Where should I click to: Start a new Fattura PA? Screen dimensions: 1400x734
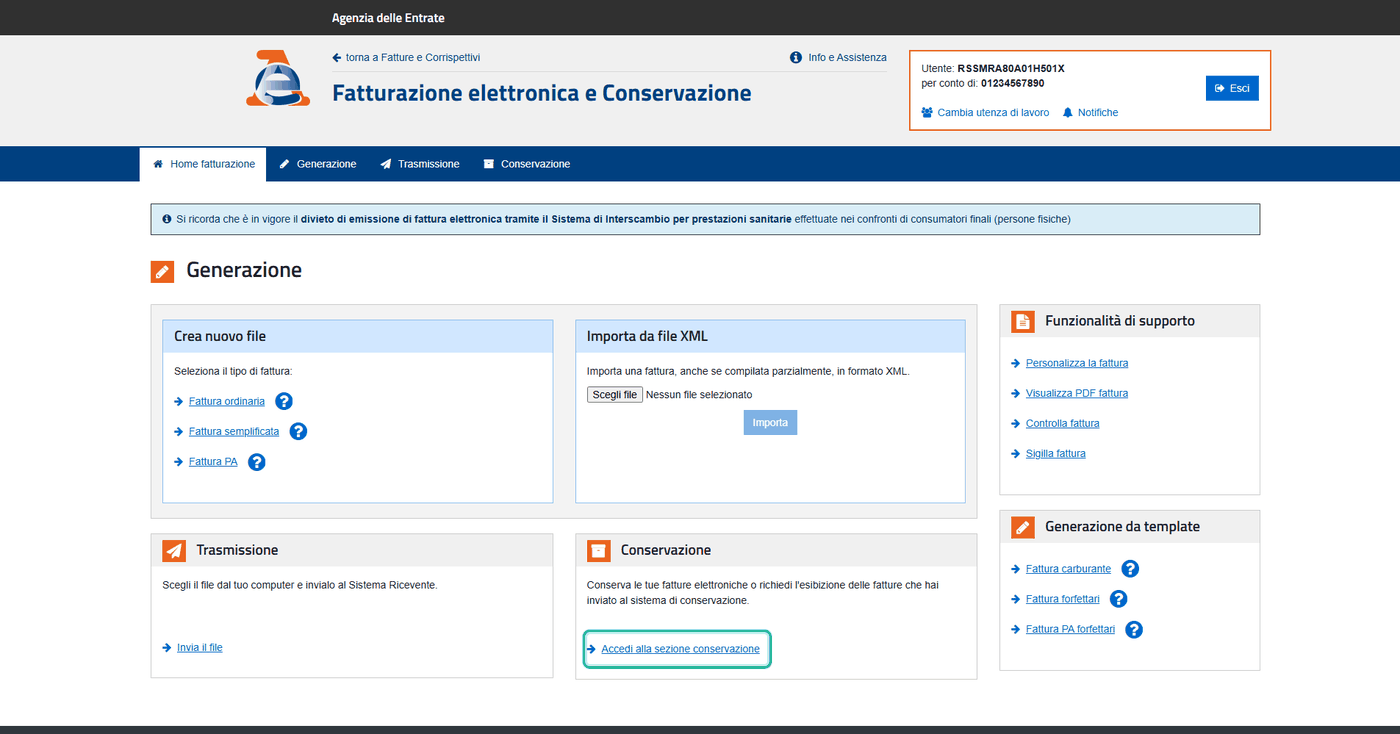pyautogui.click(x=213, y=461)
